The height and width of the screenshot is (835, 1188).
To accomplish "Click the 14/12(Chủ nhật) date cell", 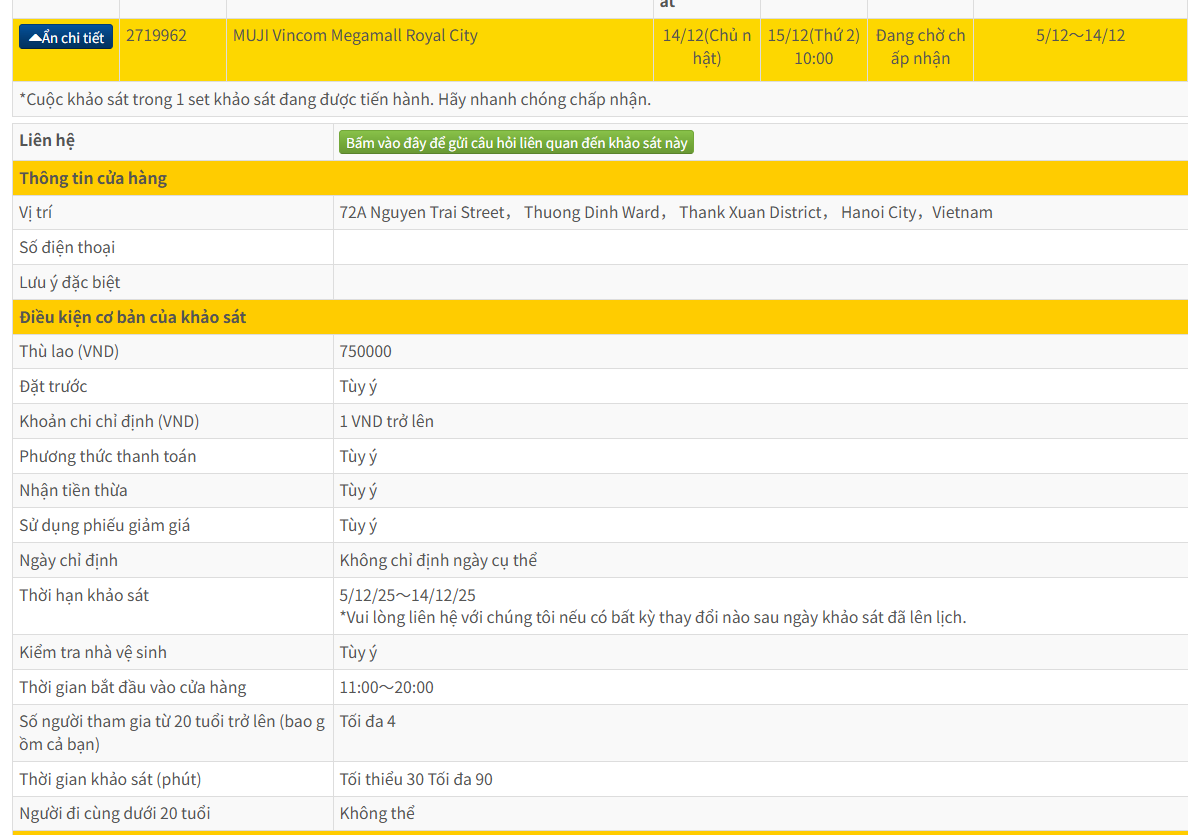I will click(707, 49).
